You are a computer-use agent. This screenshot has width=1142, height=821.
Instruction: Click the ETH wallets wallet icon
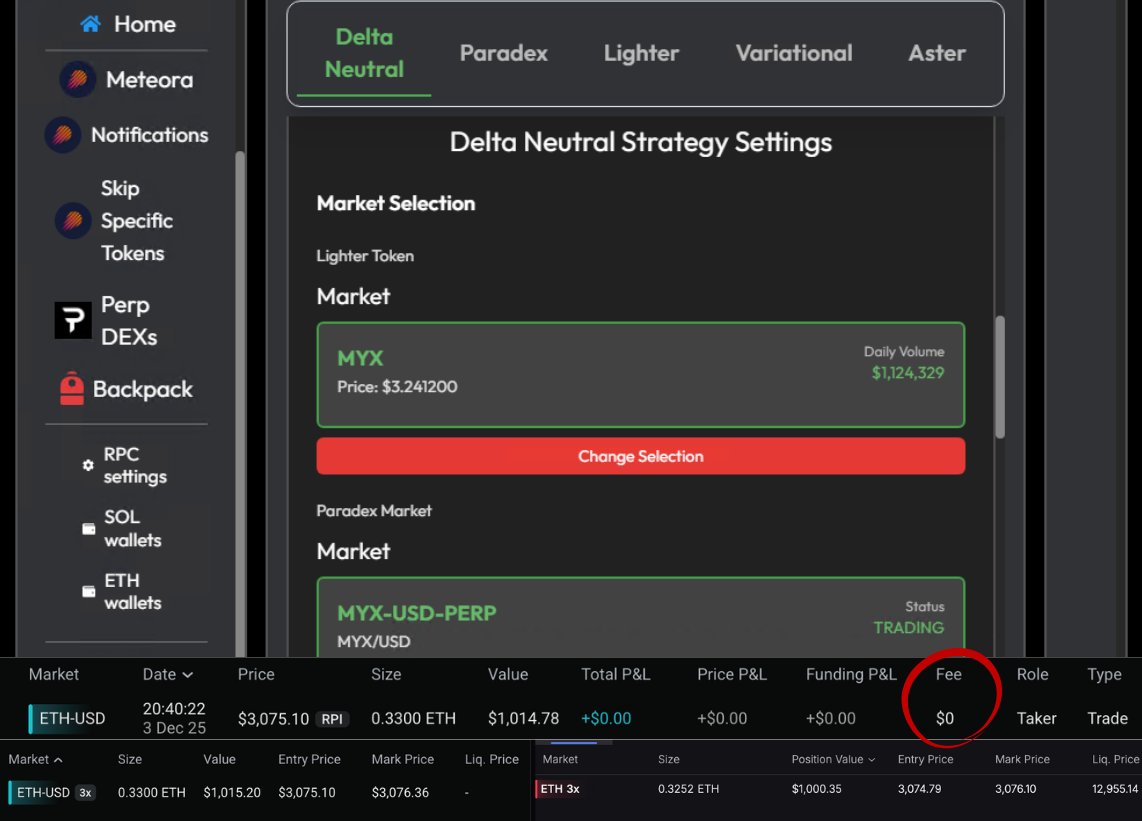click(x=89, y=592)
